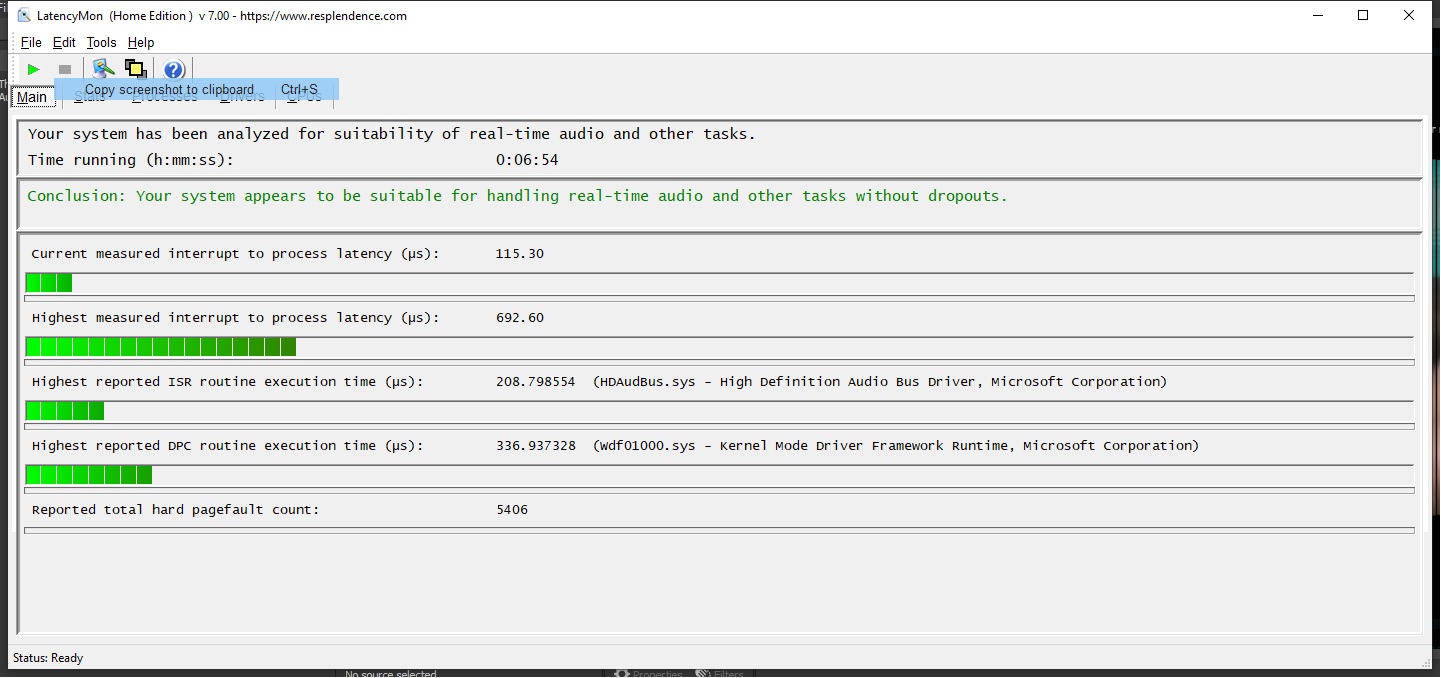Click the time running value 0:06:54
1441x678 pixels.
click(x=527, y=160)
